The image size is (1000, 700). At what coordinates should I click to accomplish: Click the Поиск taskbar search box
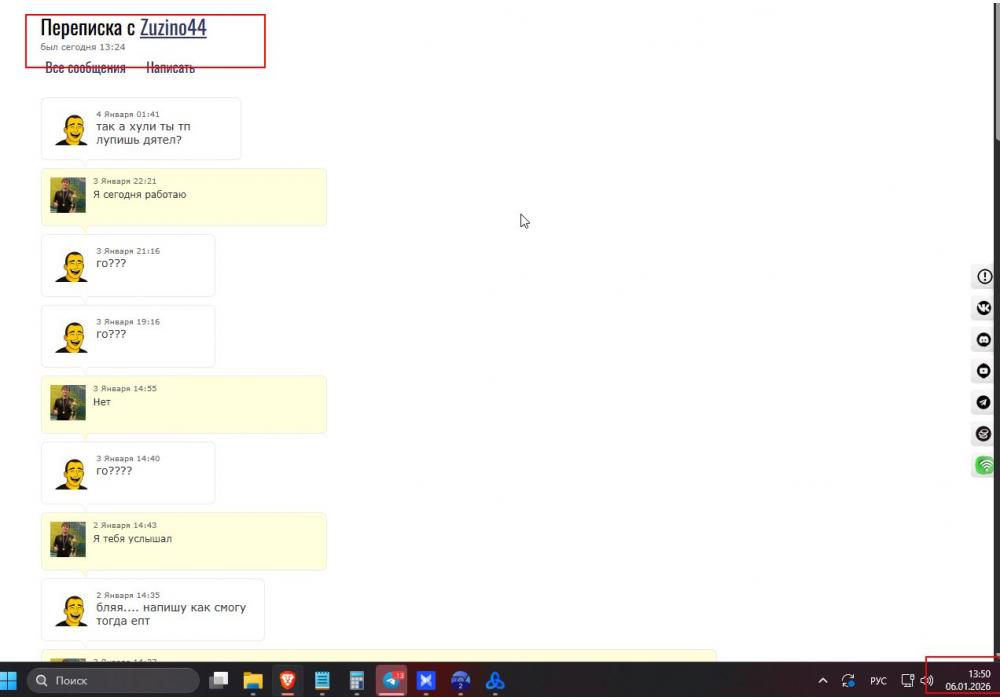coord(114,680)
